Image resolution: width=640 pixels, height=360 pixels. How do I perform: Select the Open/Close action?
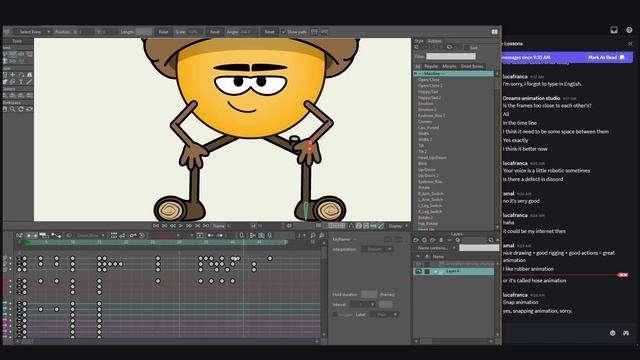pos(429,80)
